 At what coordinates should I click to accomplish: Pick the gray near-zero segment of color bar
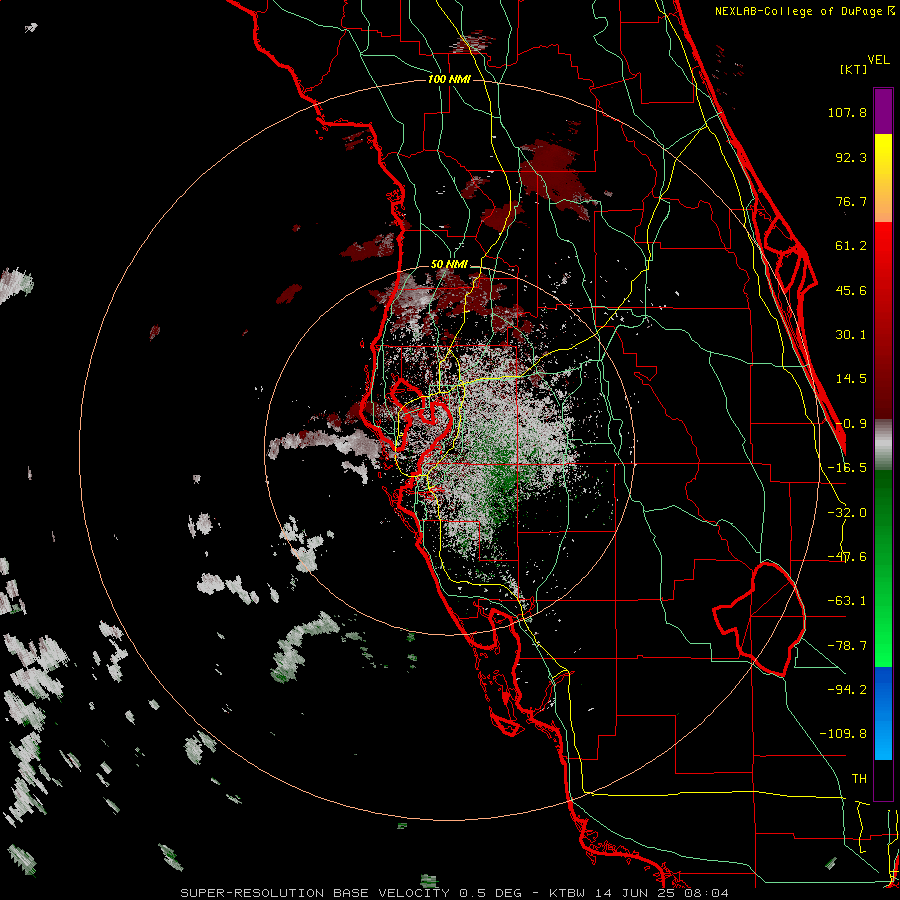(883, 445)
